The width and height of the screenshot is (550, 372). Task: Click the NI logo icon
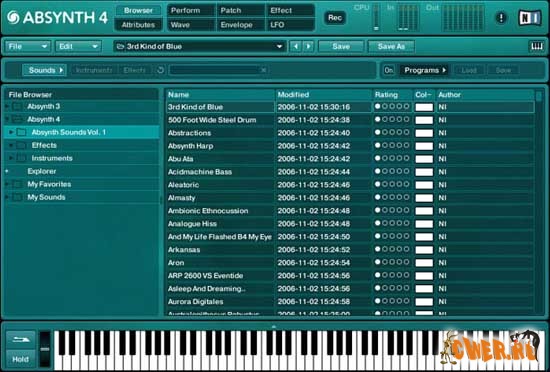[x=530, y=18]
